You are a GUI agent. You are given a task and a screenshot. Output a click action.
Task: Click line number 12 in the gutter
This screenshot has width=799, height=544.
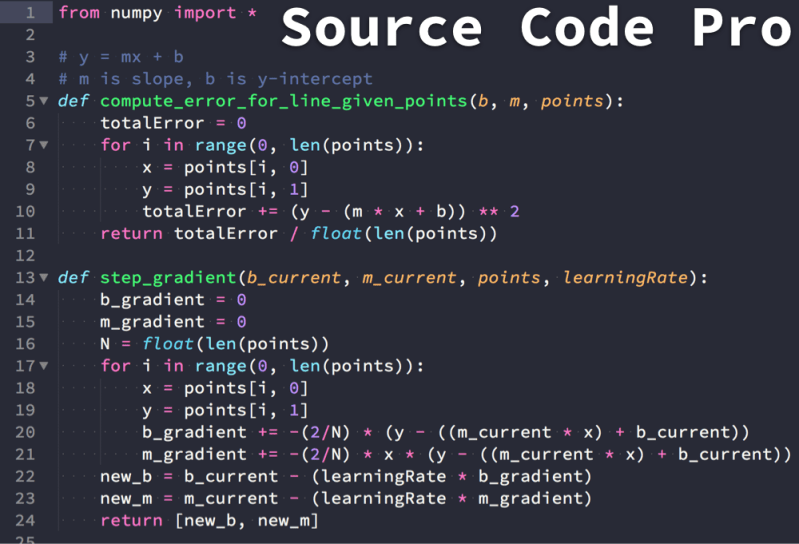point(25,255)
